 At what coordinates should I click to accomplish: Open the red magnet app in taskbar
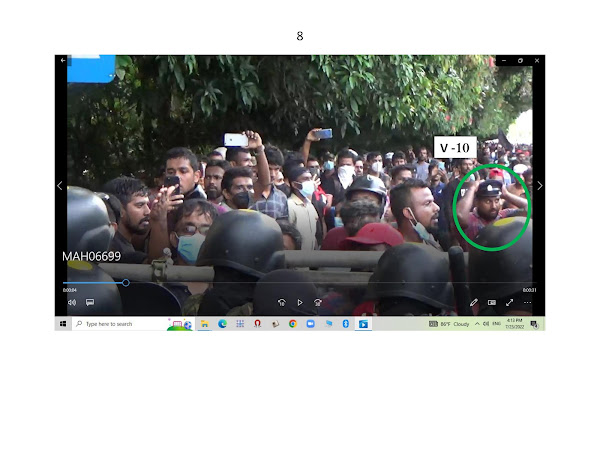click(258, 324)
